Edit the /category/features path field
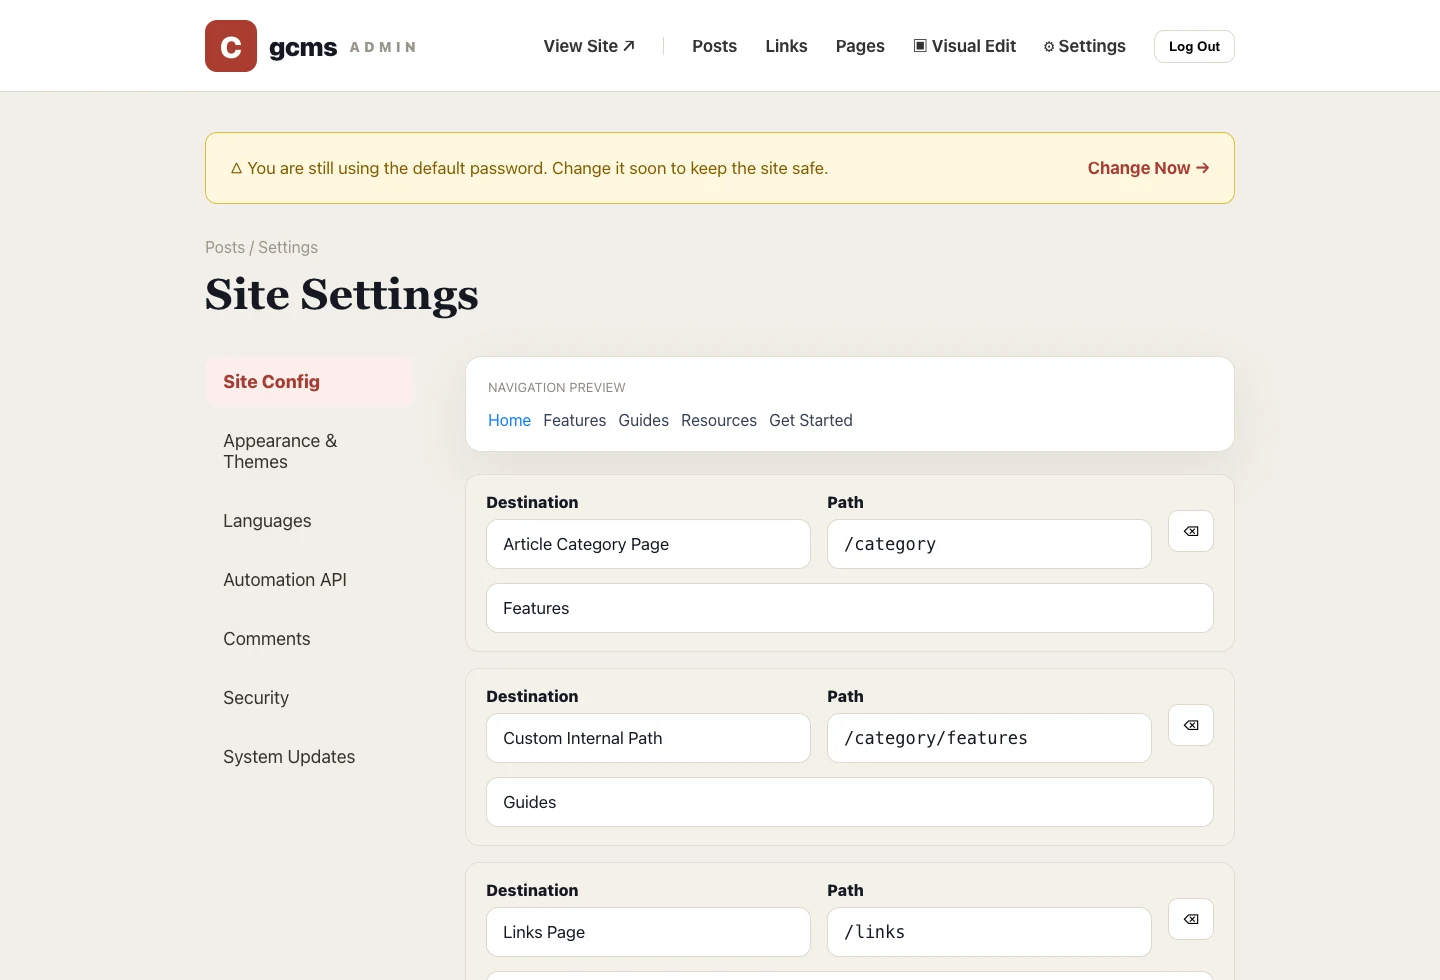Viewport: 1440px width, 980px height. (989, 738)
